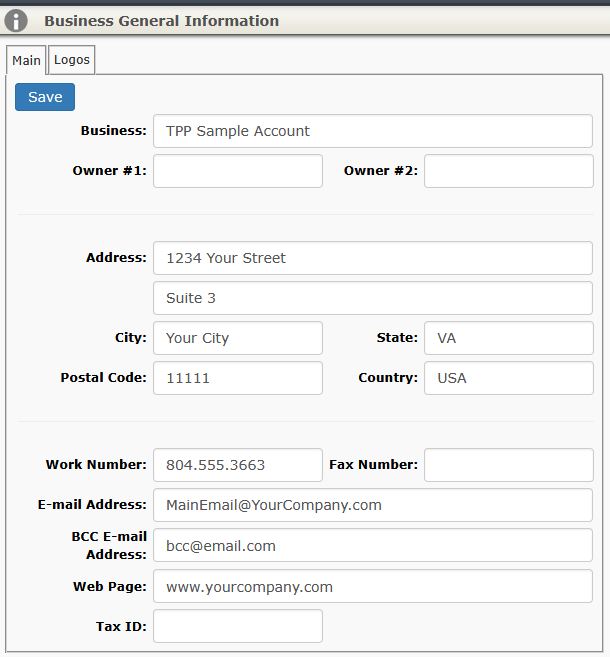This screenshot has width=610, height=657.
Task: Edit the Web Page field
Action: (x=372, y=587)
